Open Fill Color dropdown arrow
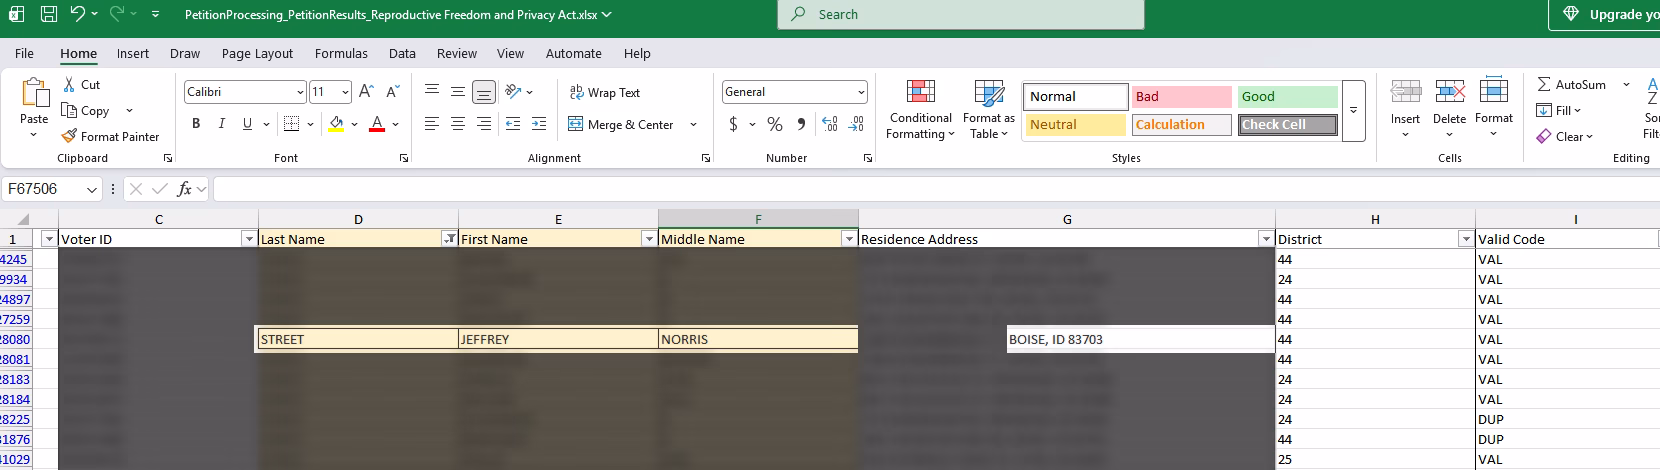 point(354,125)
